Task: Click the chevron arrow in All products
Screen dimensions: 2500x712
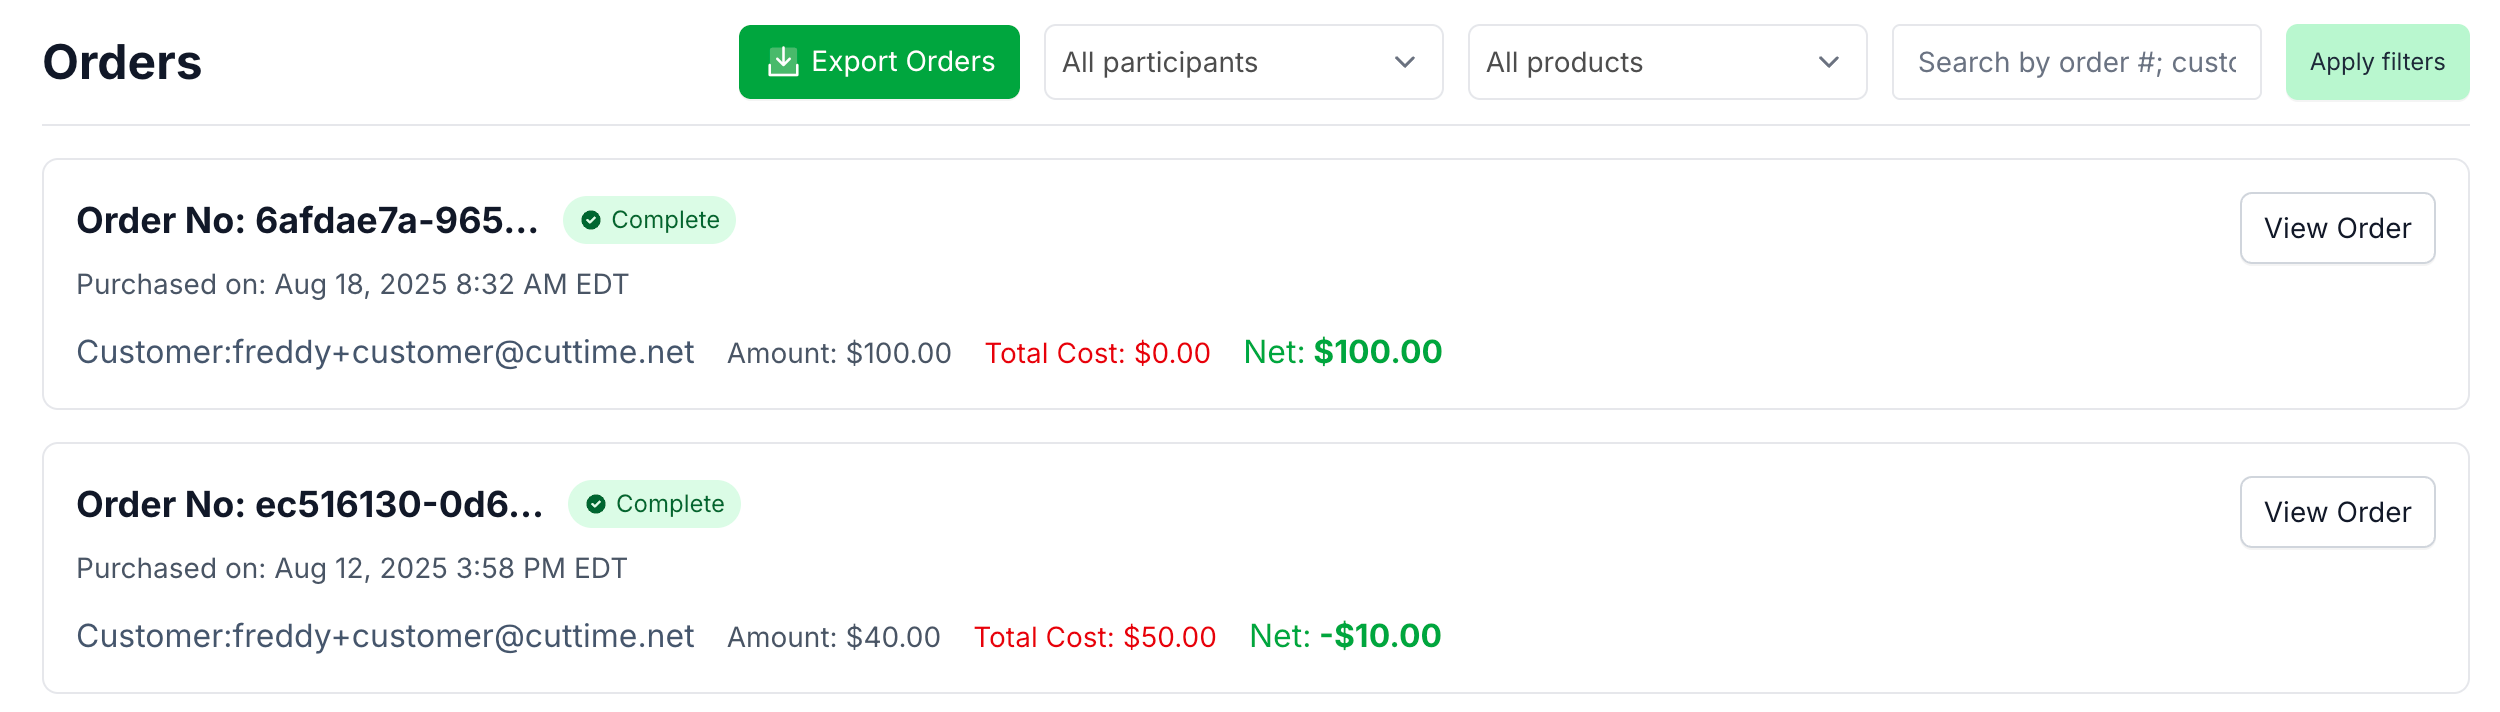Action: (x=1829, y=62)
